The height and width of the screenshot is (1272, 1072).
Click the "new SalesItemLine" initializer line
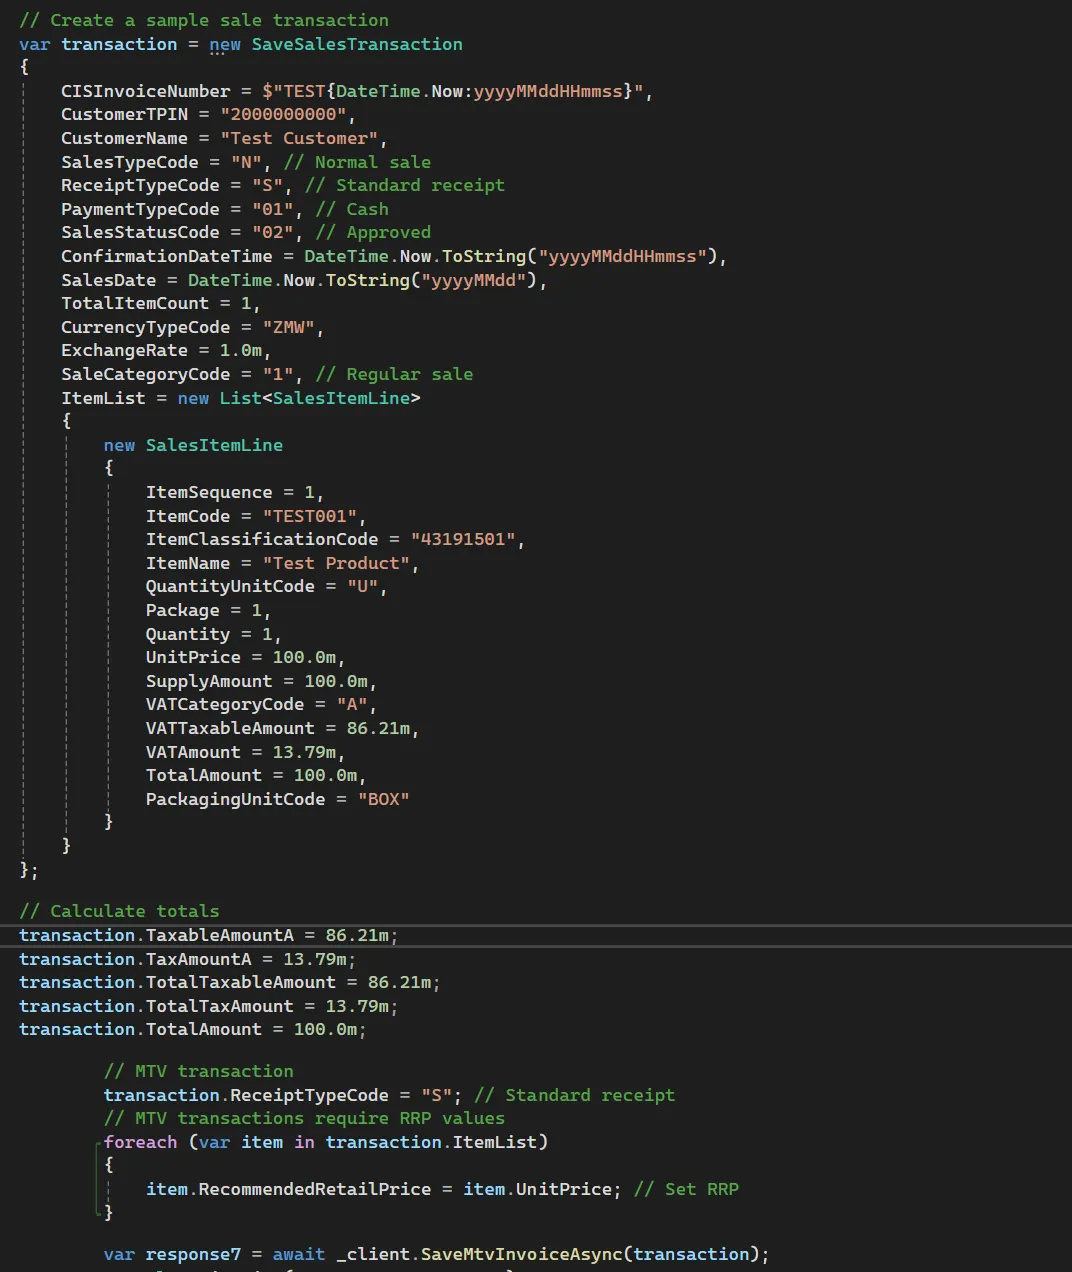click(x=193, y=445)
